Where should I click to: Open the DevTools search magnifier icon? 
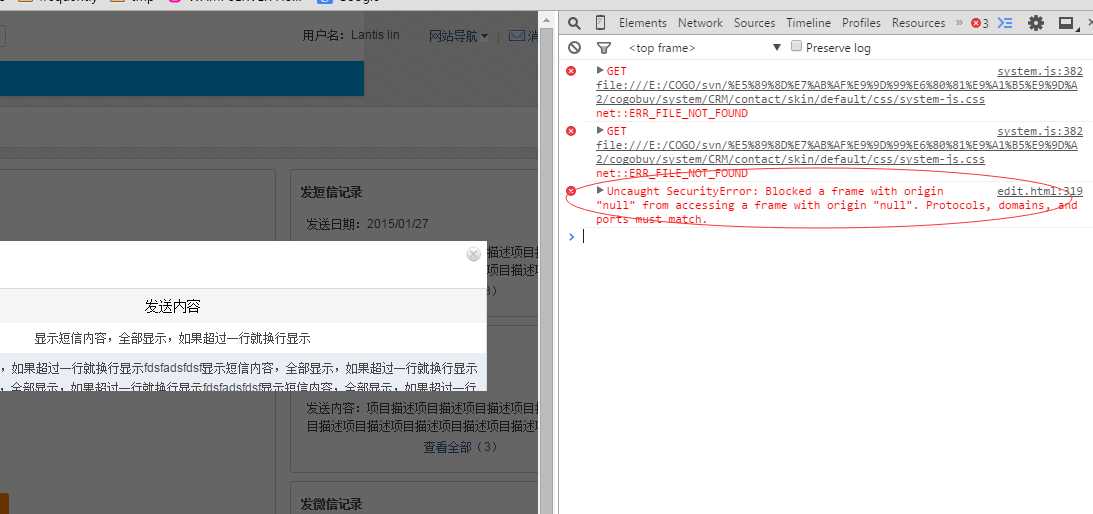click(574, 24)
